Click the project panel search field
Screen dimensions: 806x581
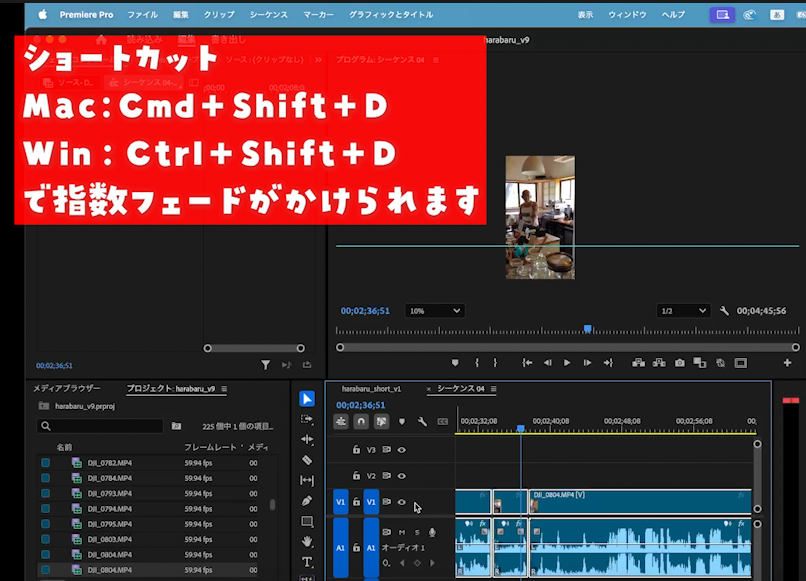(100, 426)
